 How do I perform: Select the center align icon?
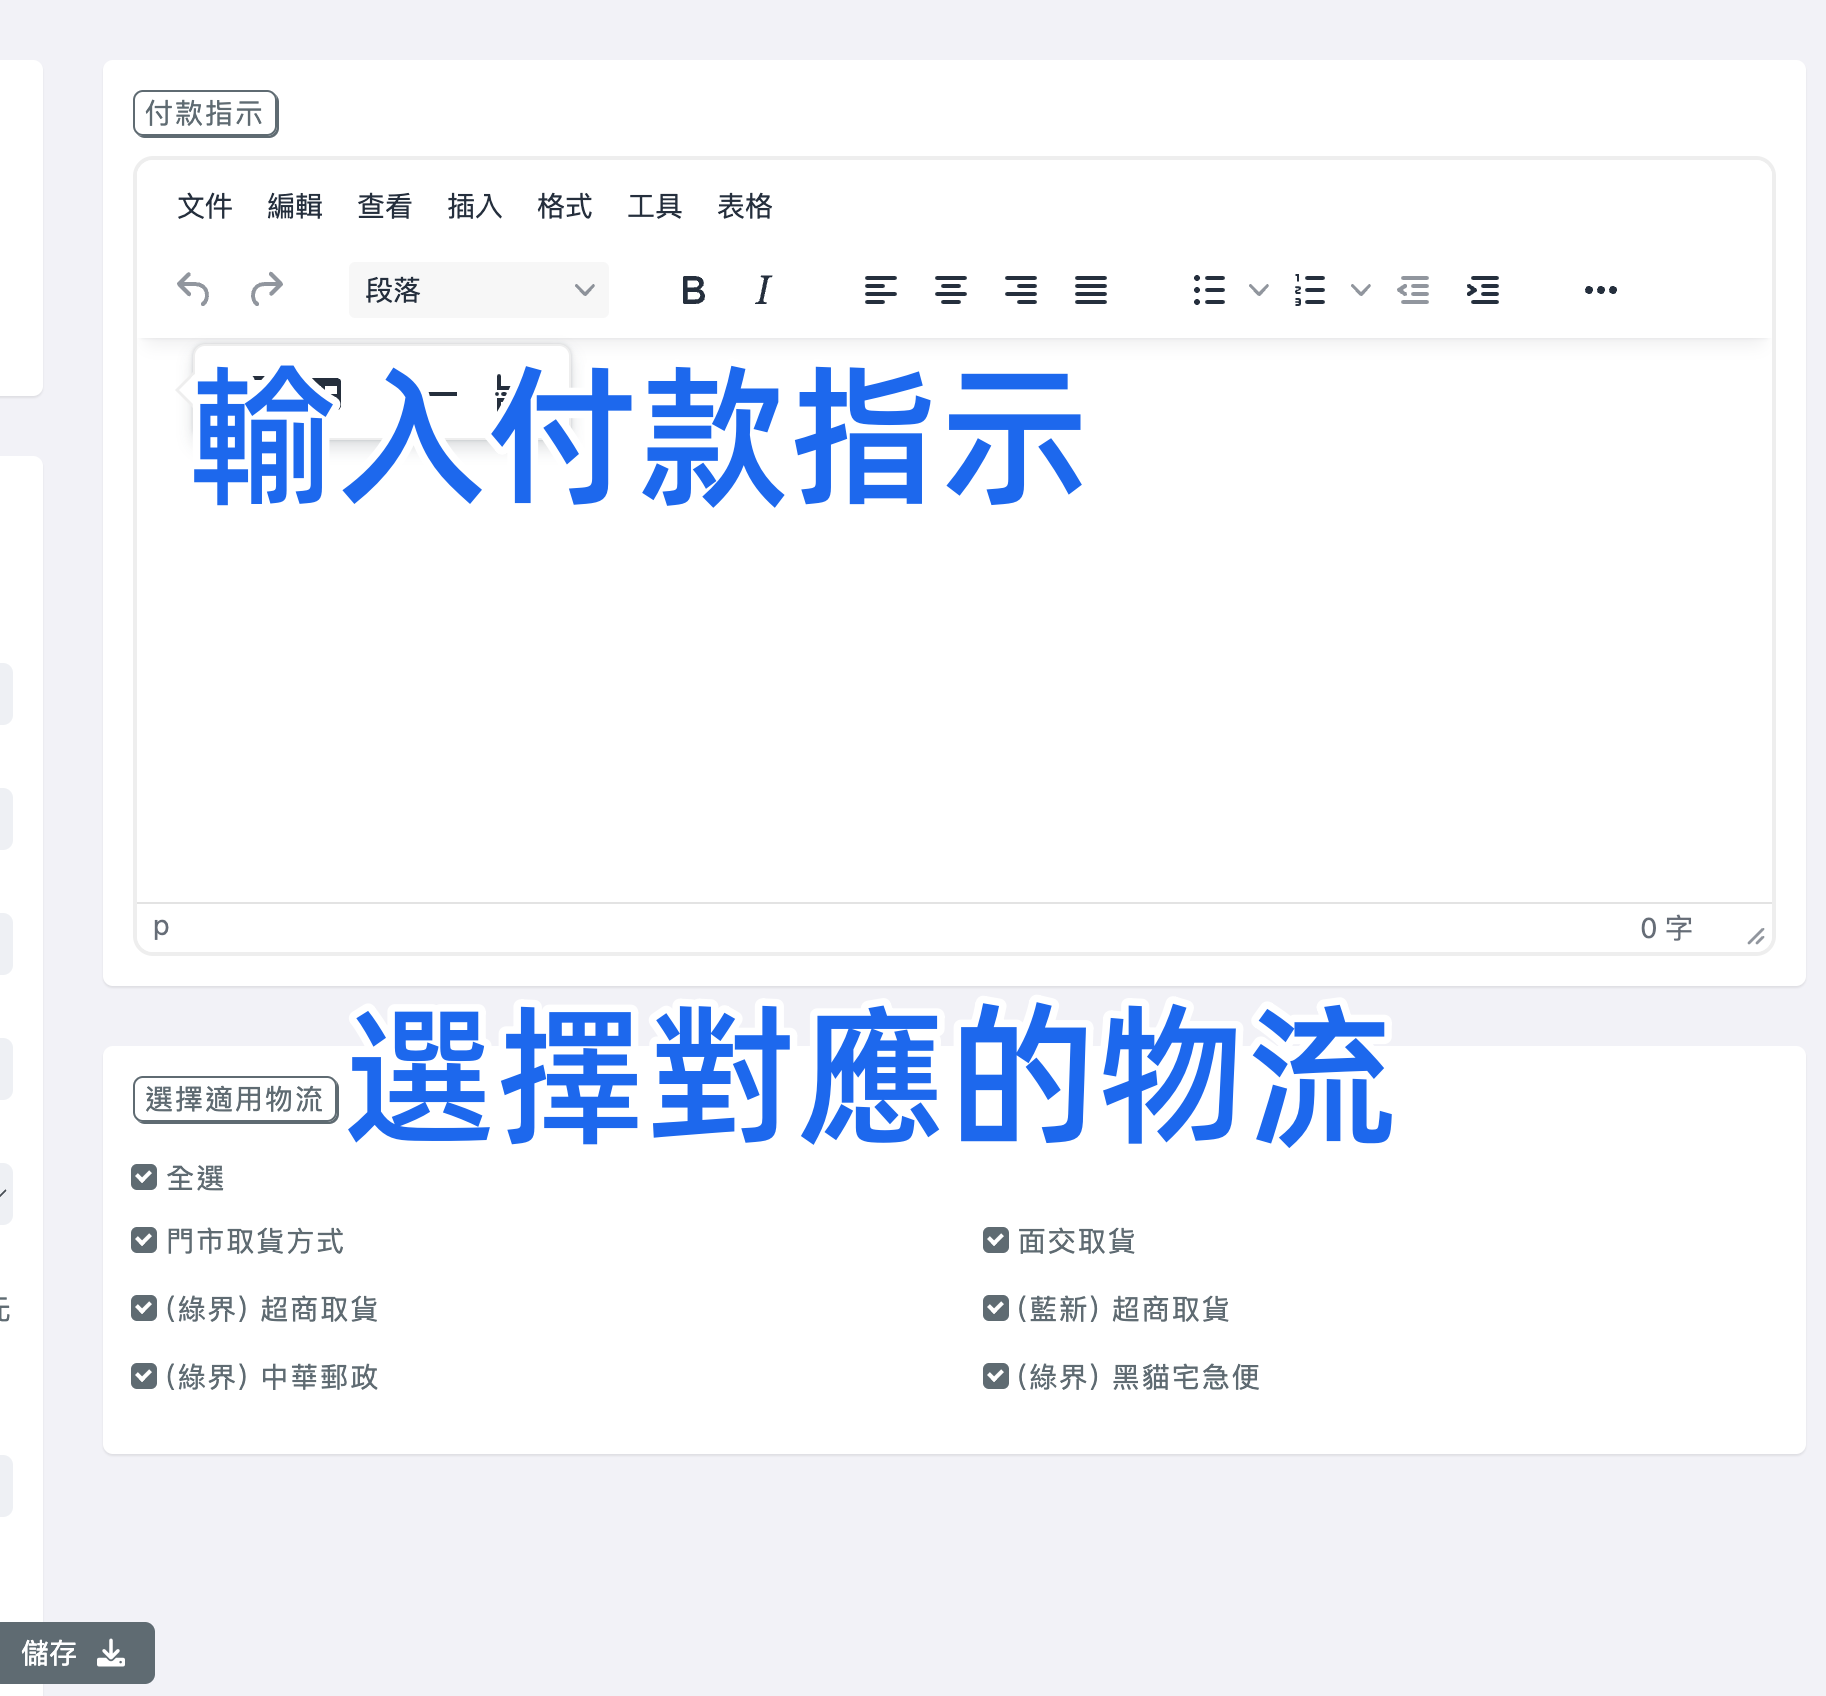(951, 290)
